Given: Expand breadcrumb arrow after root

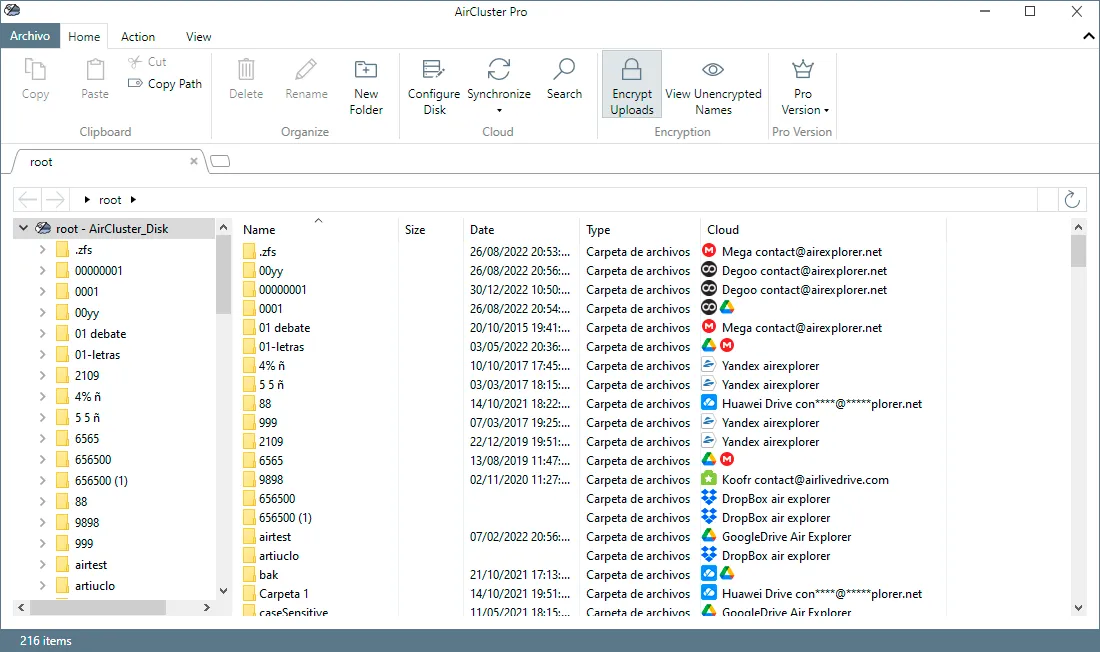Looking at the screenshot, I should coord(133,200).
